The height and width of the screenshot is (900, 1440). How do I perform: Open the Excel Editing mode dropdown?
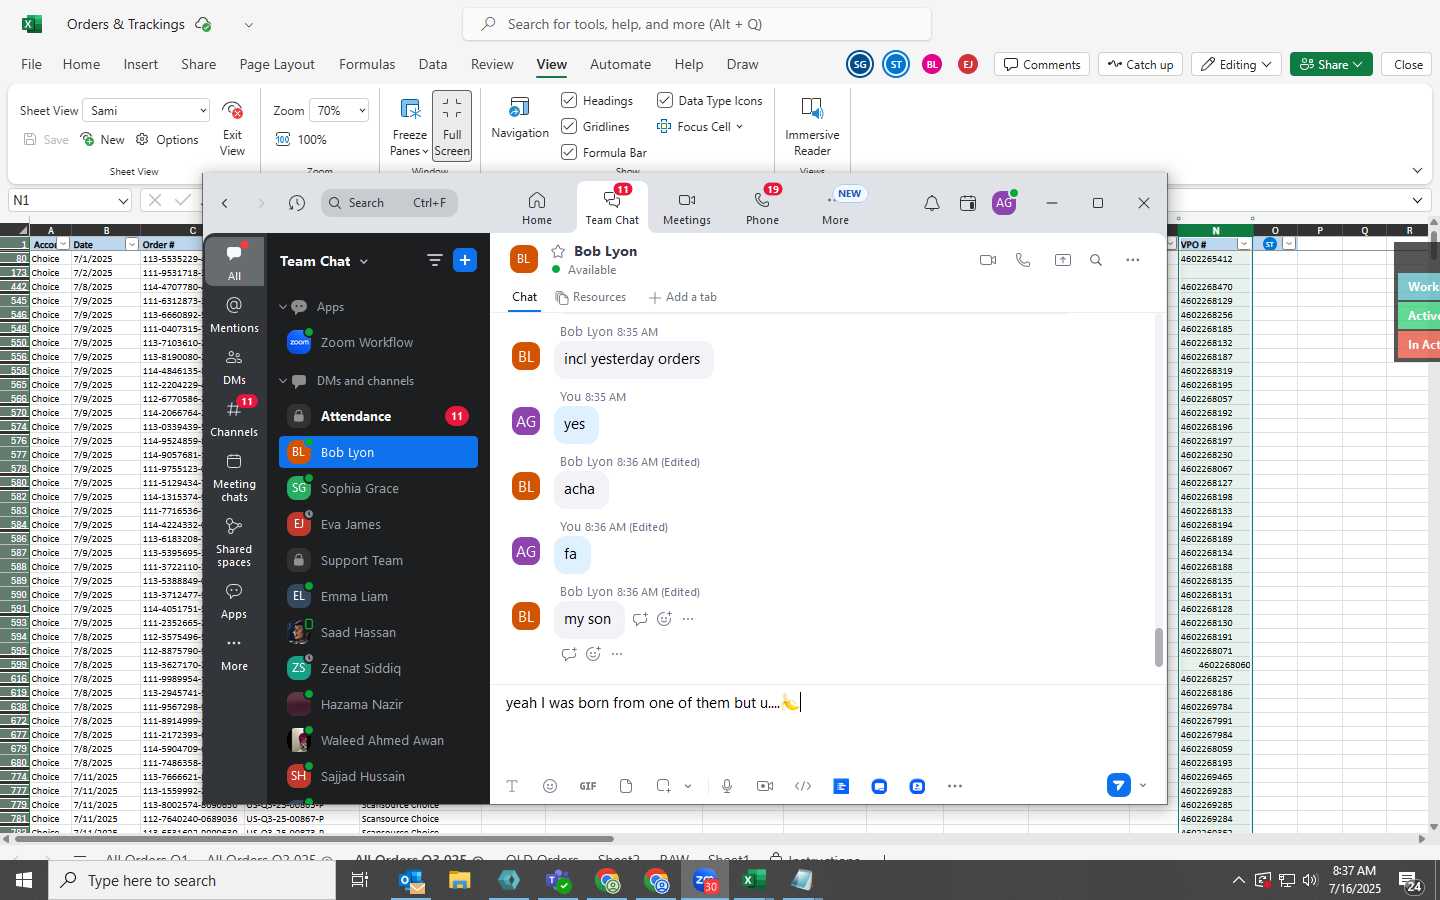click(1237, 64)
